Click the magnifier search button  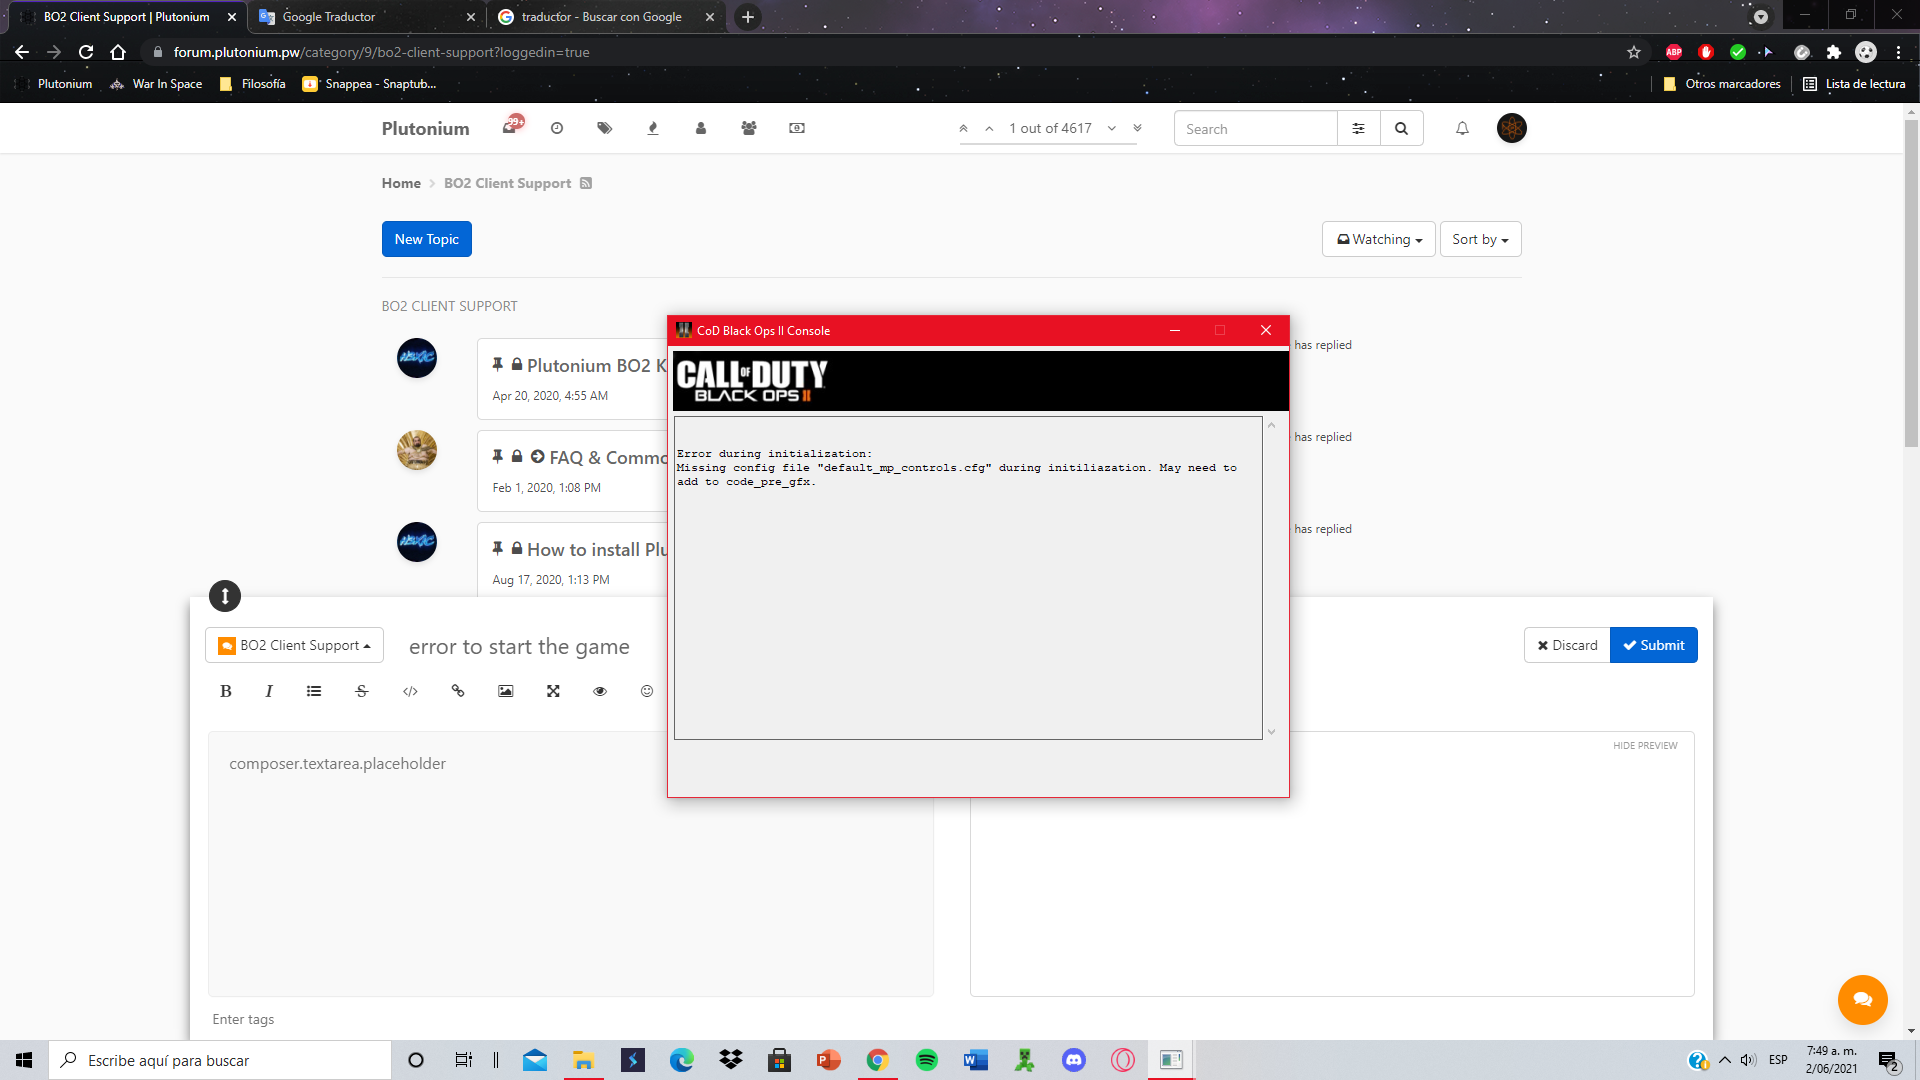coord(1401,129)
